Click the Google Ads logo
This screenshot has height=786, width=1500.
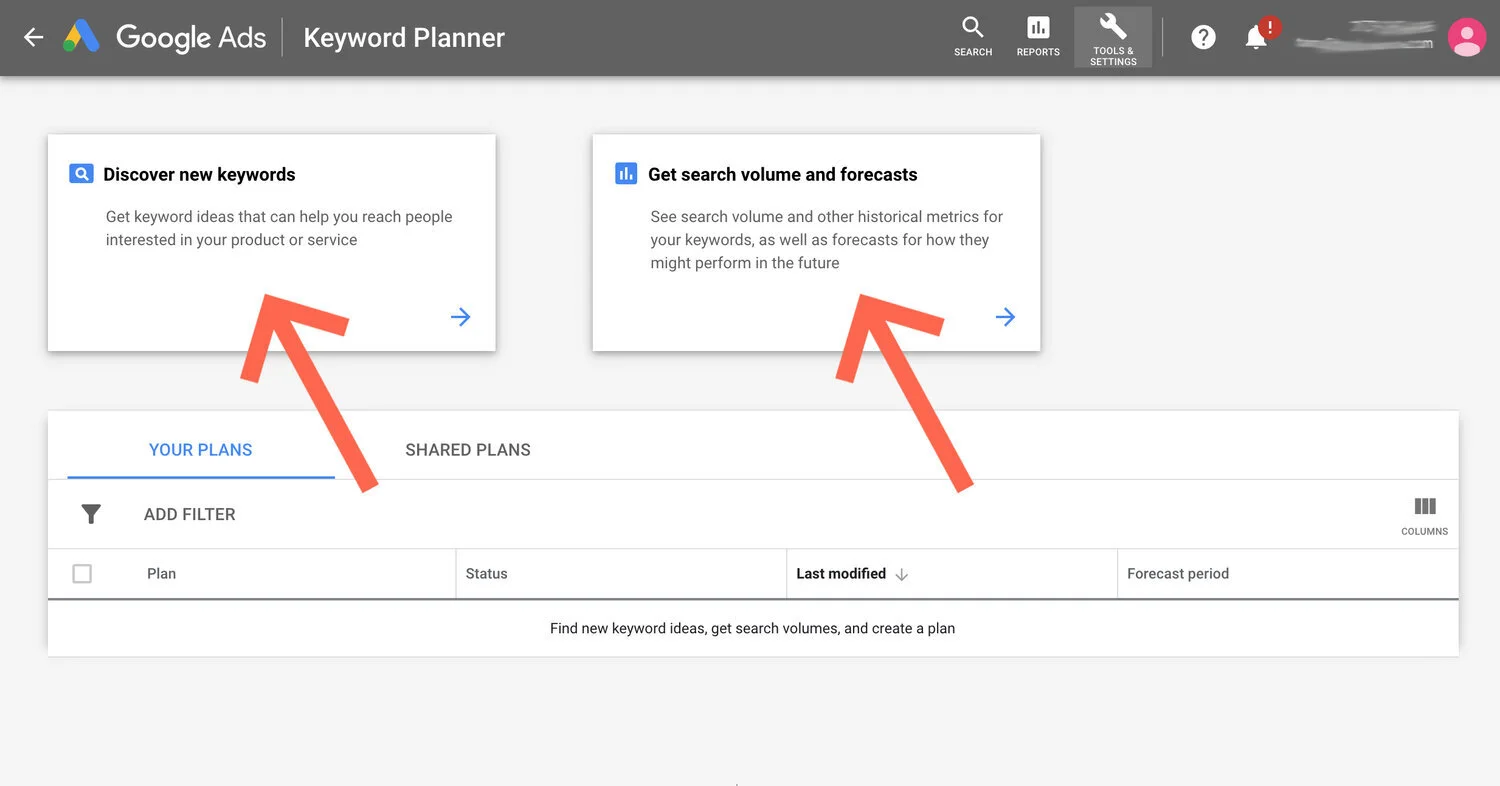click(165, 38)
